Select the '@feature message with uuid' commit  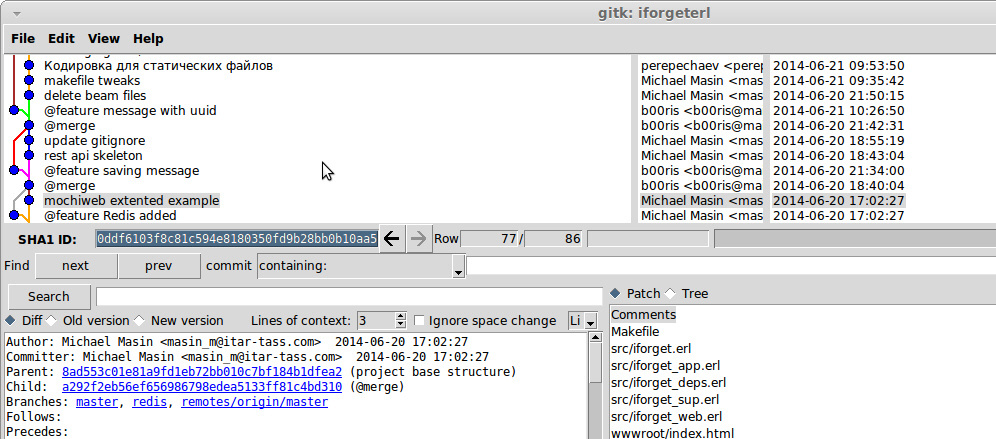(x=130, y=111)
